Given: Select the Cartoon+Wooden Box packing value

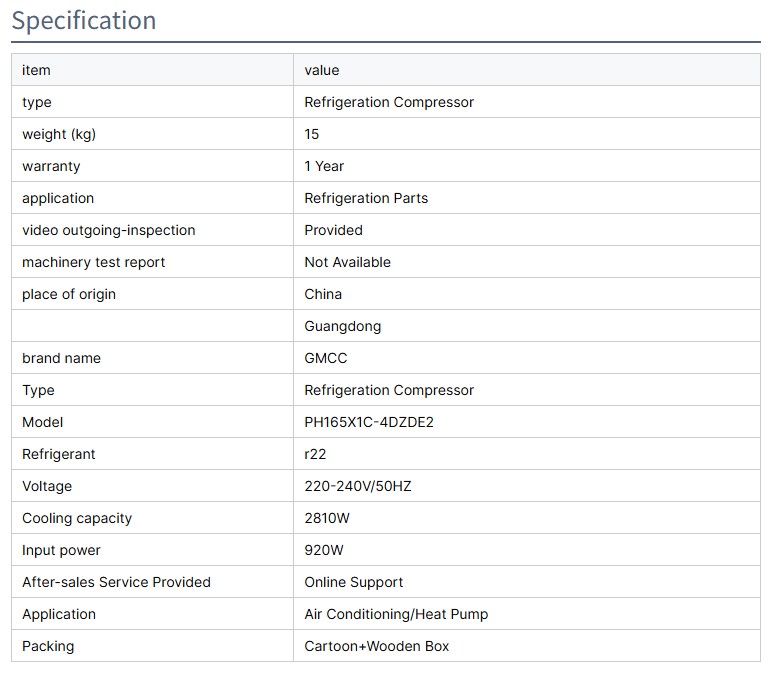Looking at the screenshot, I should click(376, 646).
